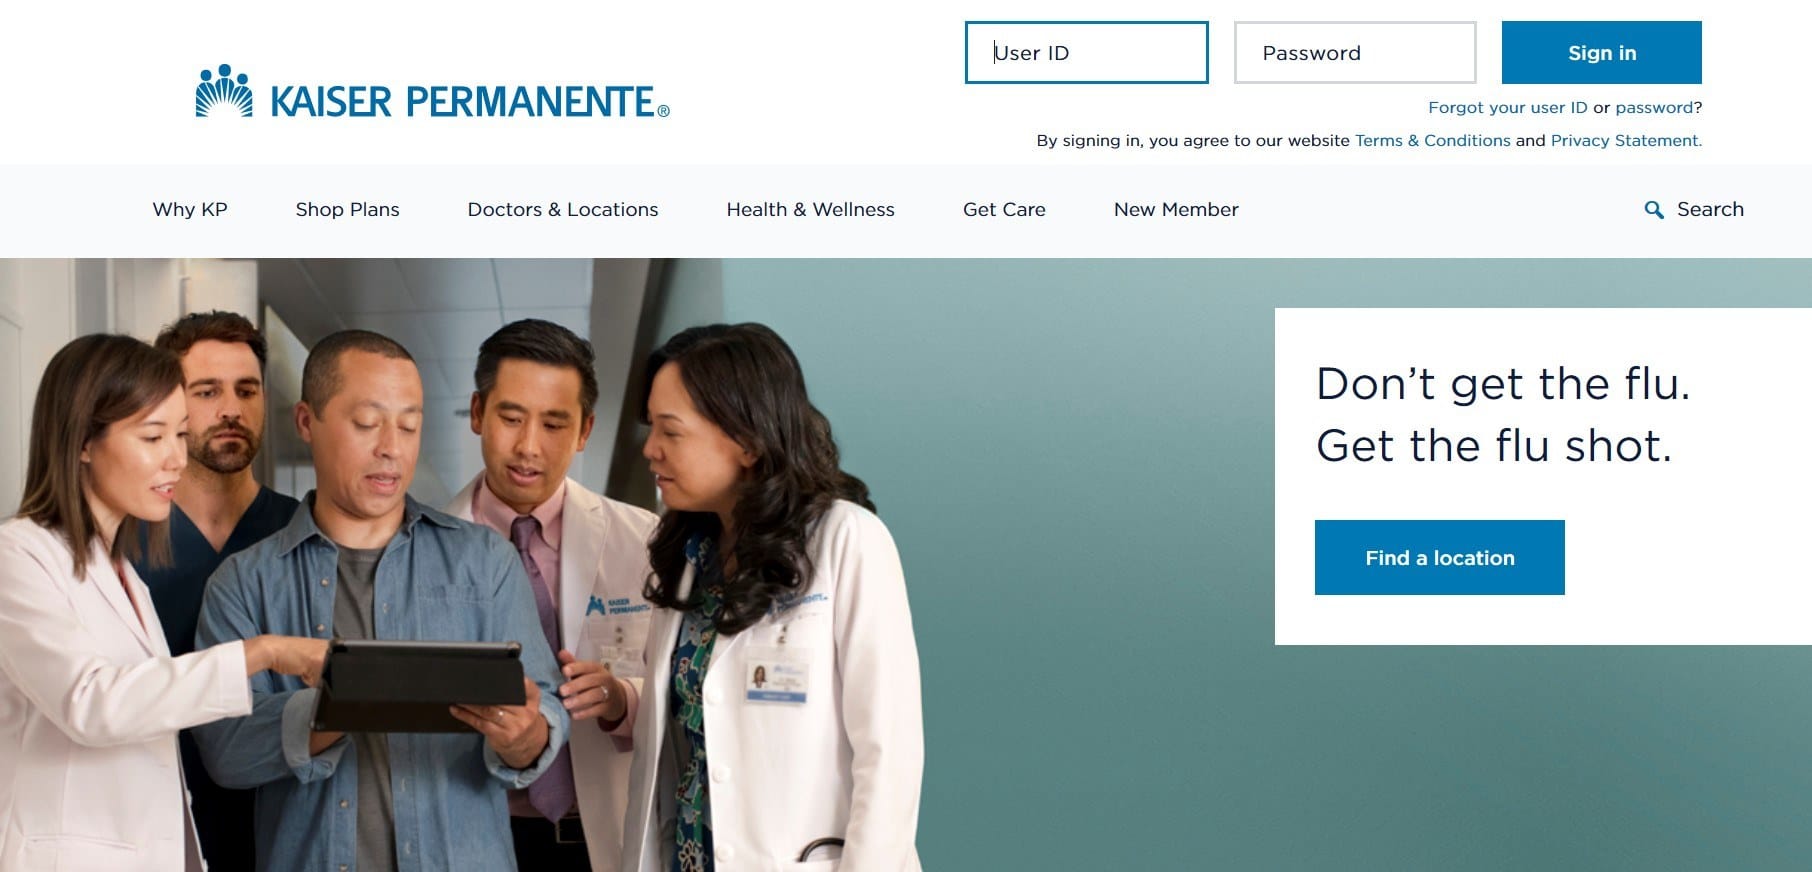This screenshot has width=1812, height=872.
Task: Open the Doctors & Locations menu
Action: point(563,209)
